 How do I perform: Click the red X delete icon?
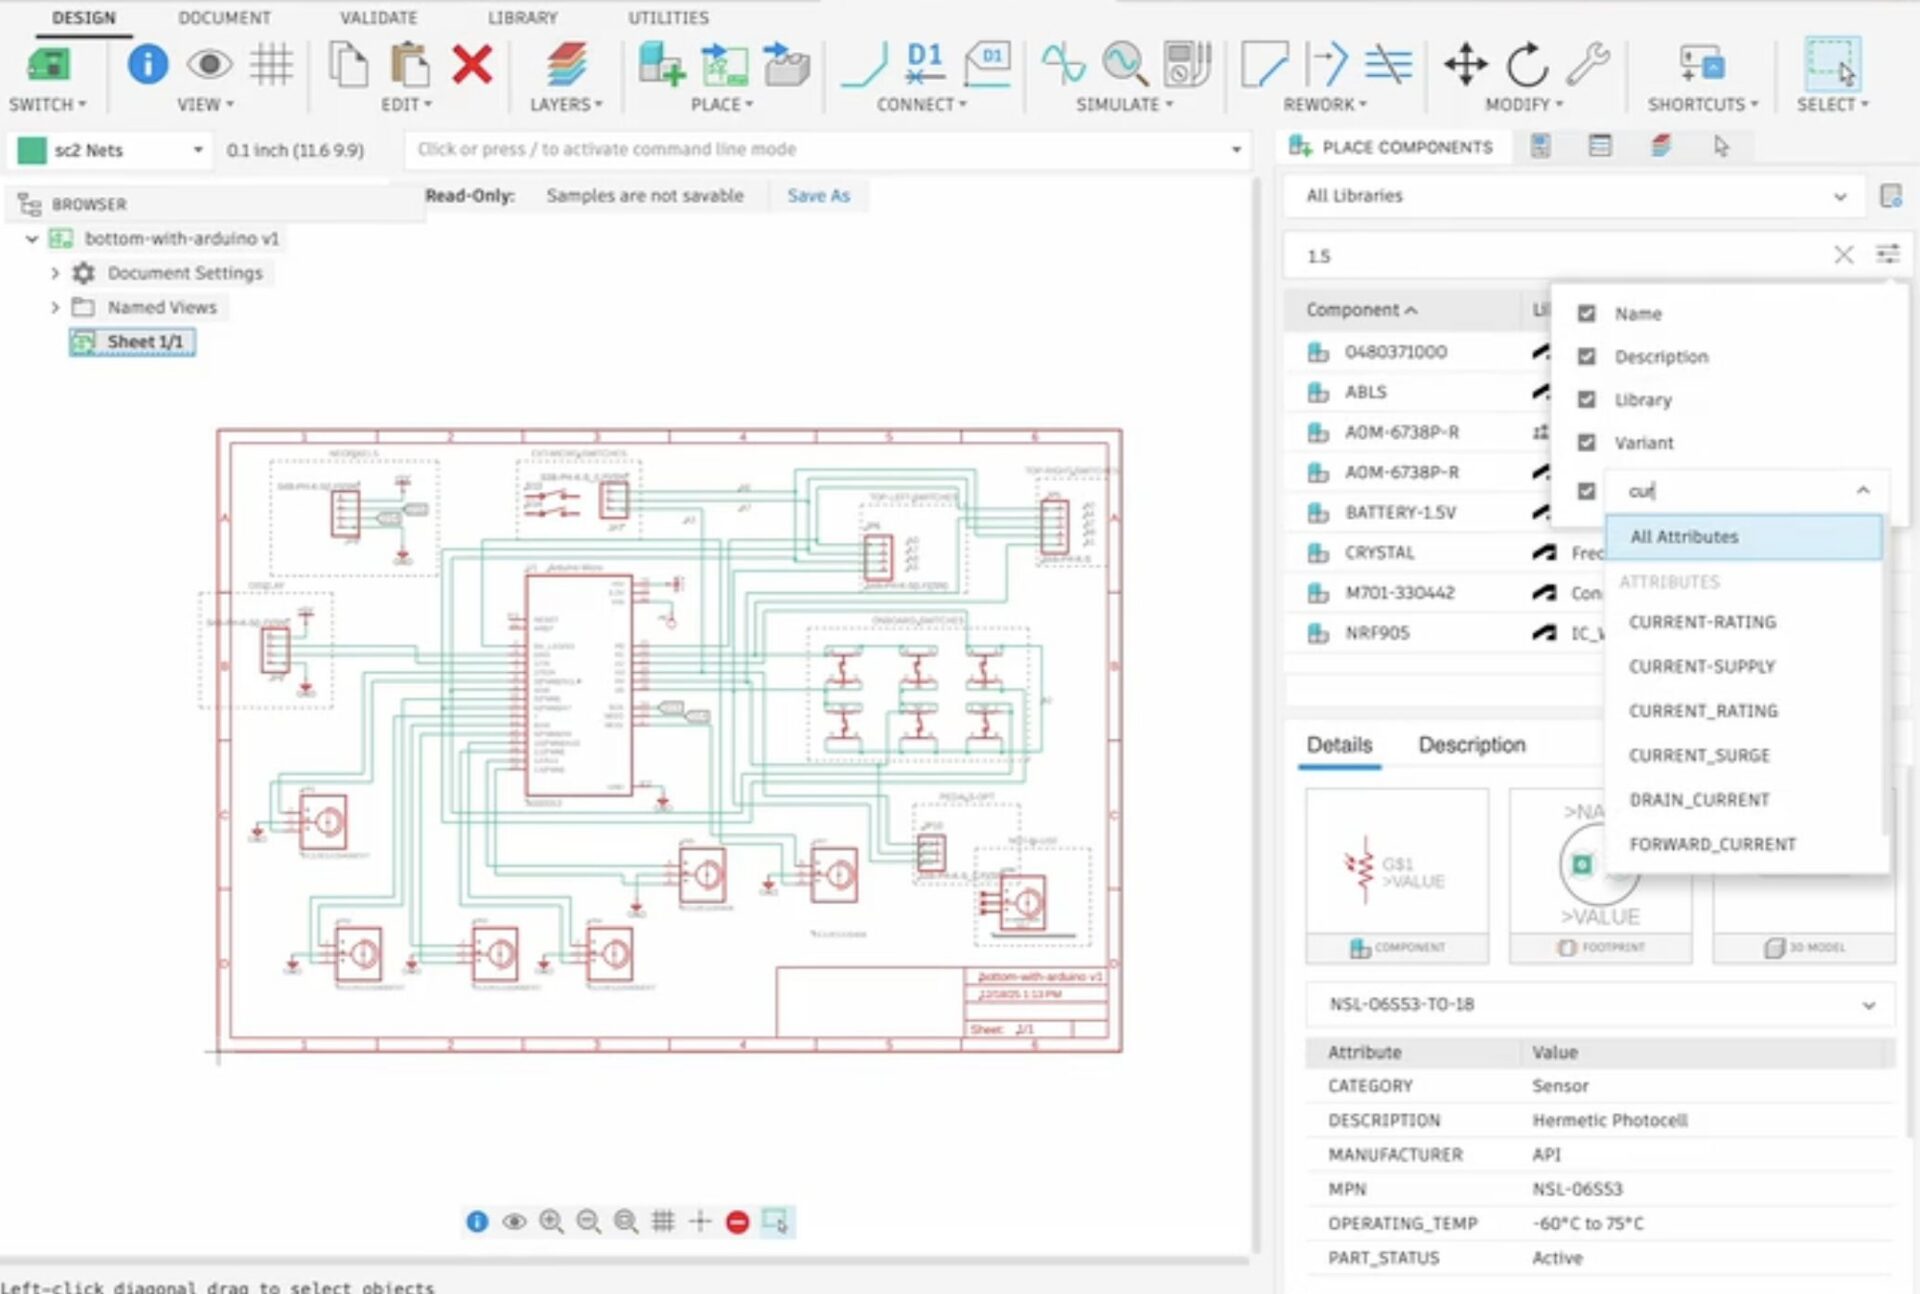click(471, 65)
